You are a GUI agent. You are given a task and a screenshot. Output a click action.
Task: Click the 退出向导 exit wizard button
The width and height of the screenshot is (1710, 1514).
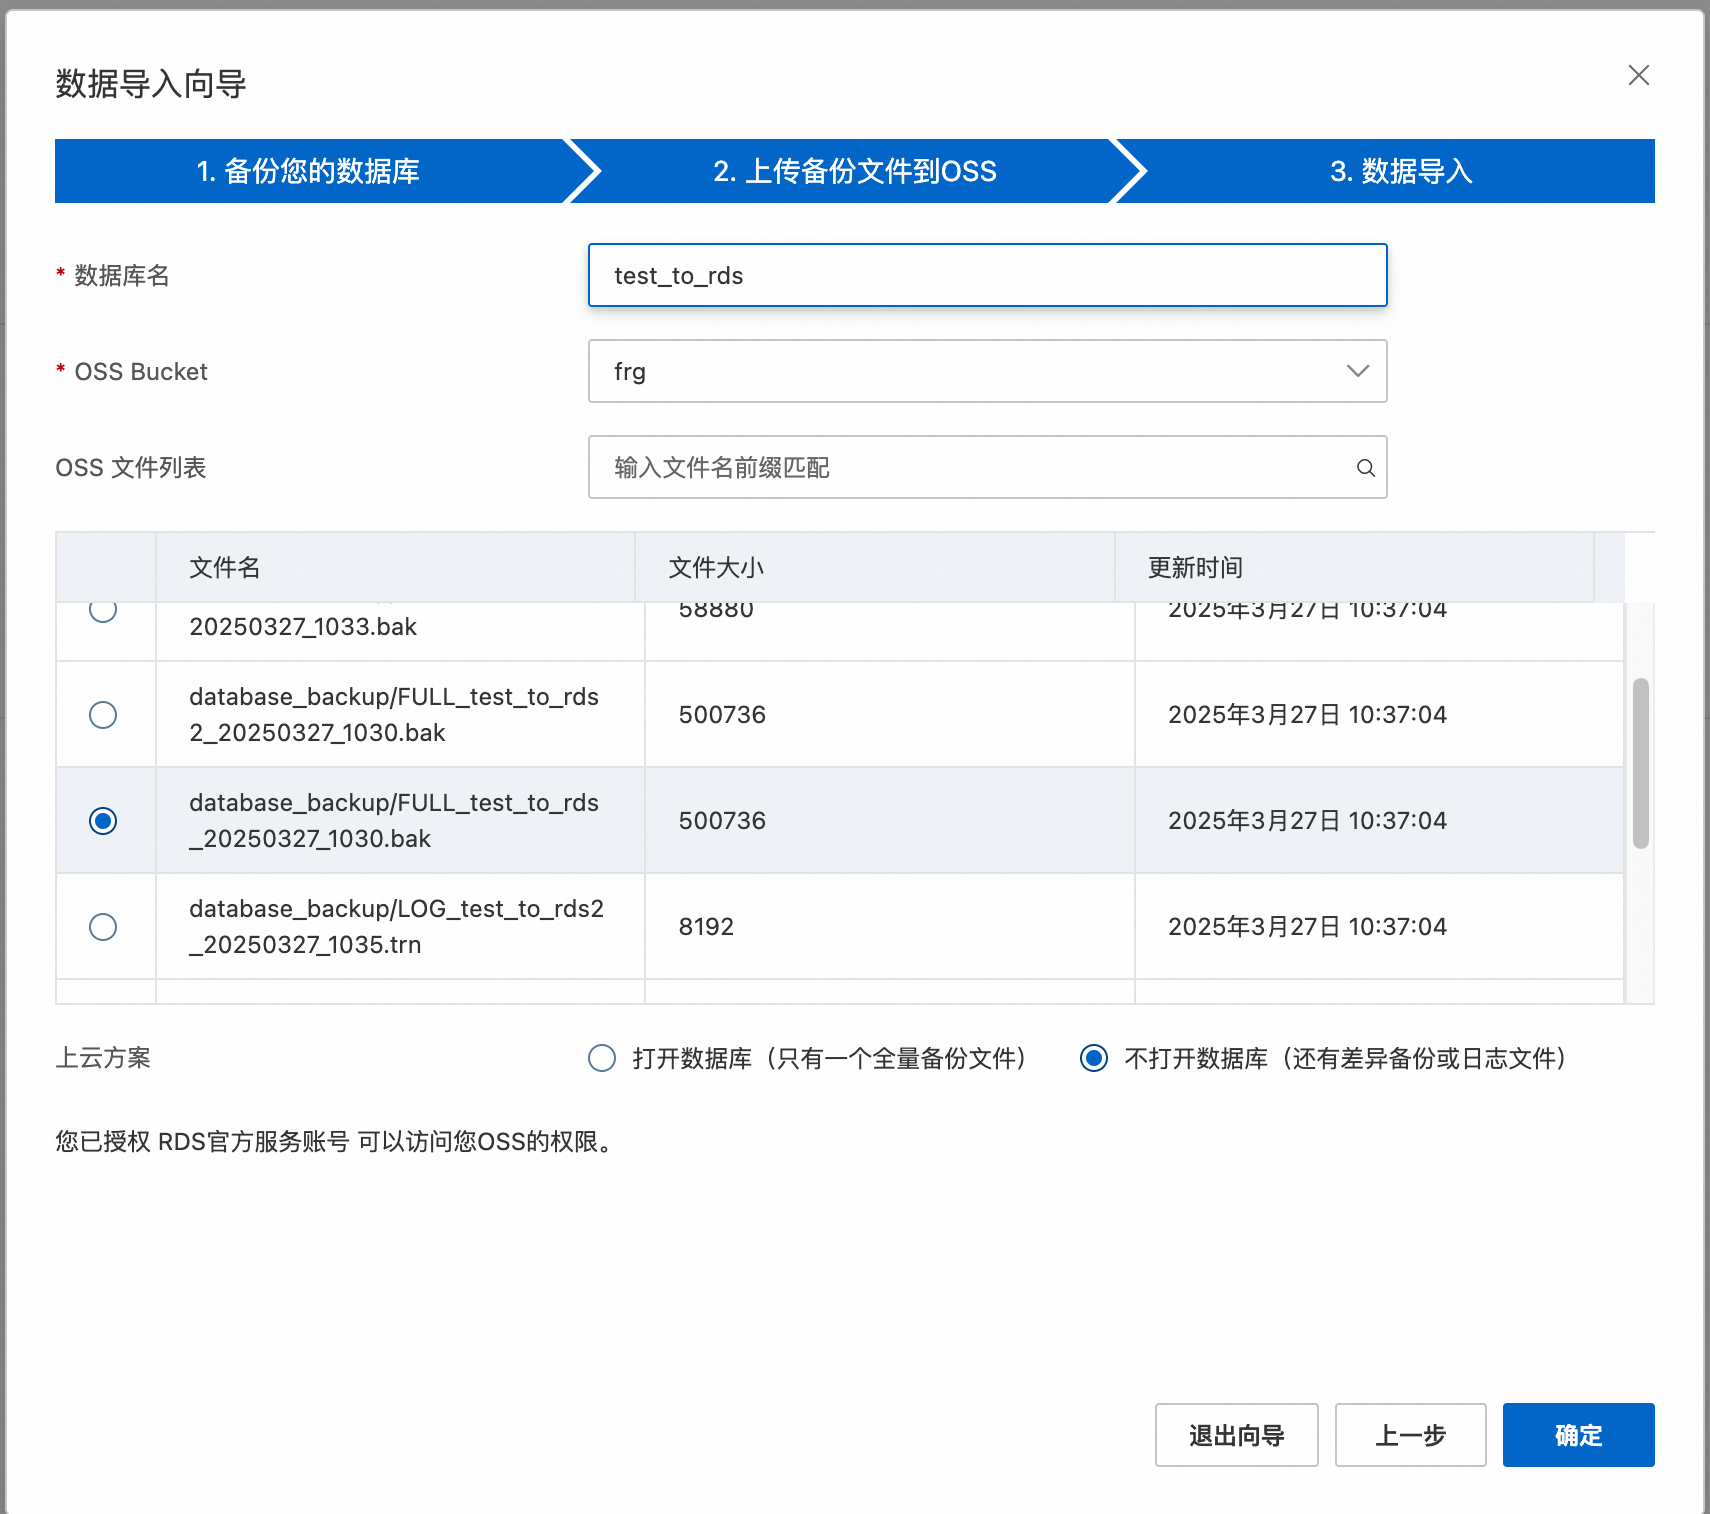1236,1435
